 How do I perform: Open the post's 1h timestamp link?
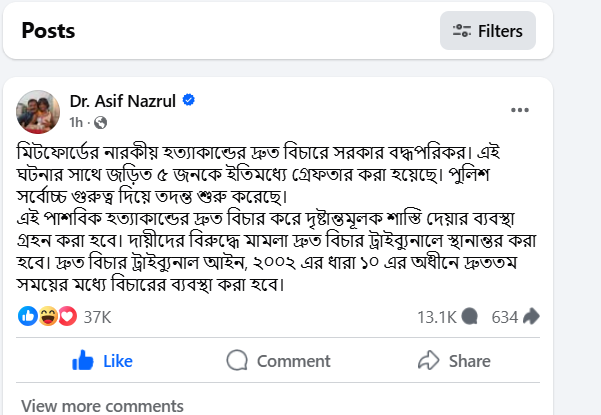[x=76, y=122]
